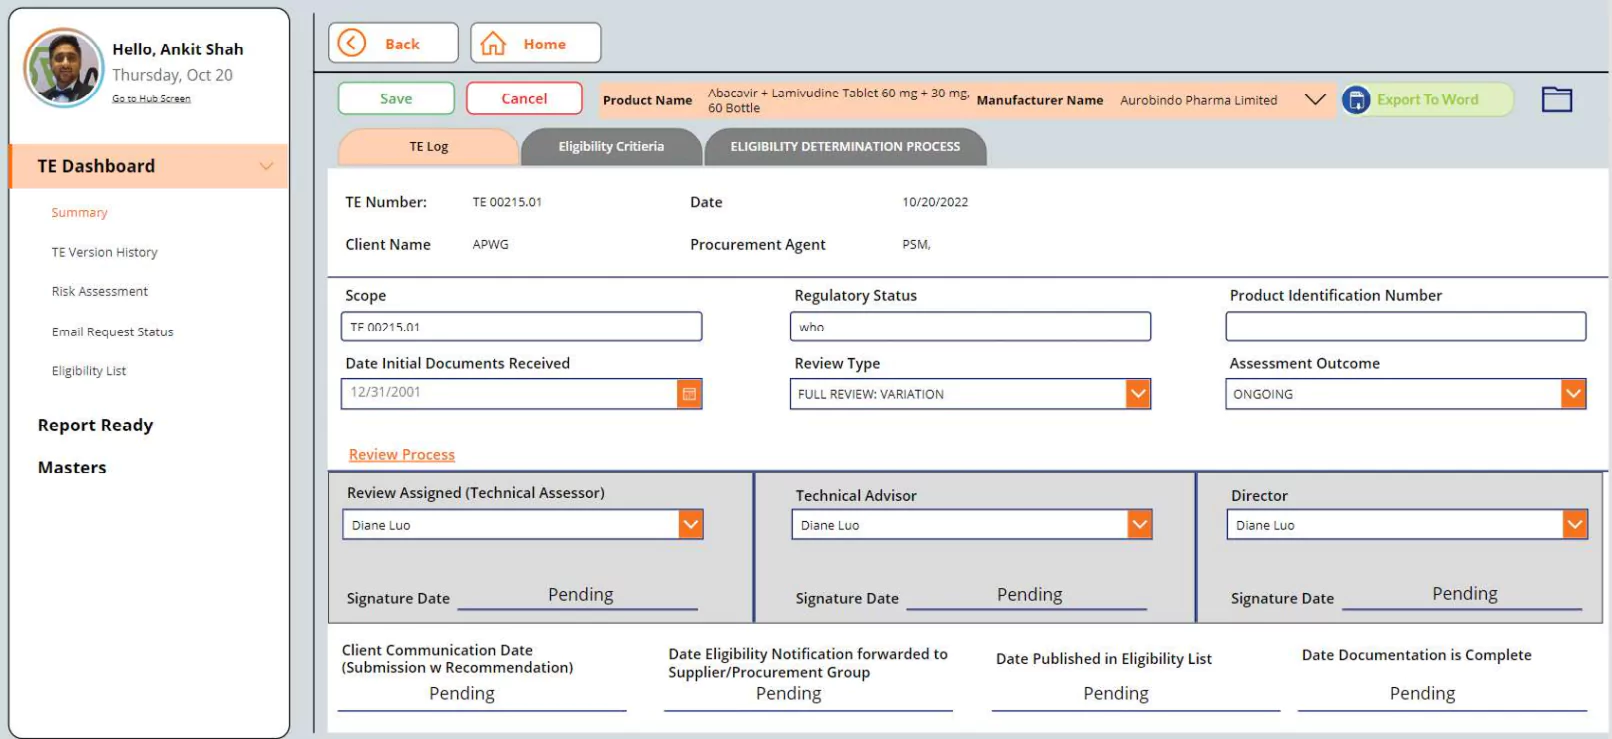The image size is (1612, 739).
Task: Click the Save button
Action: point(396,99)
